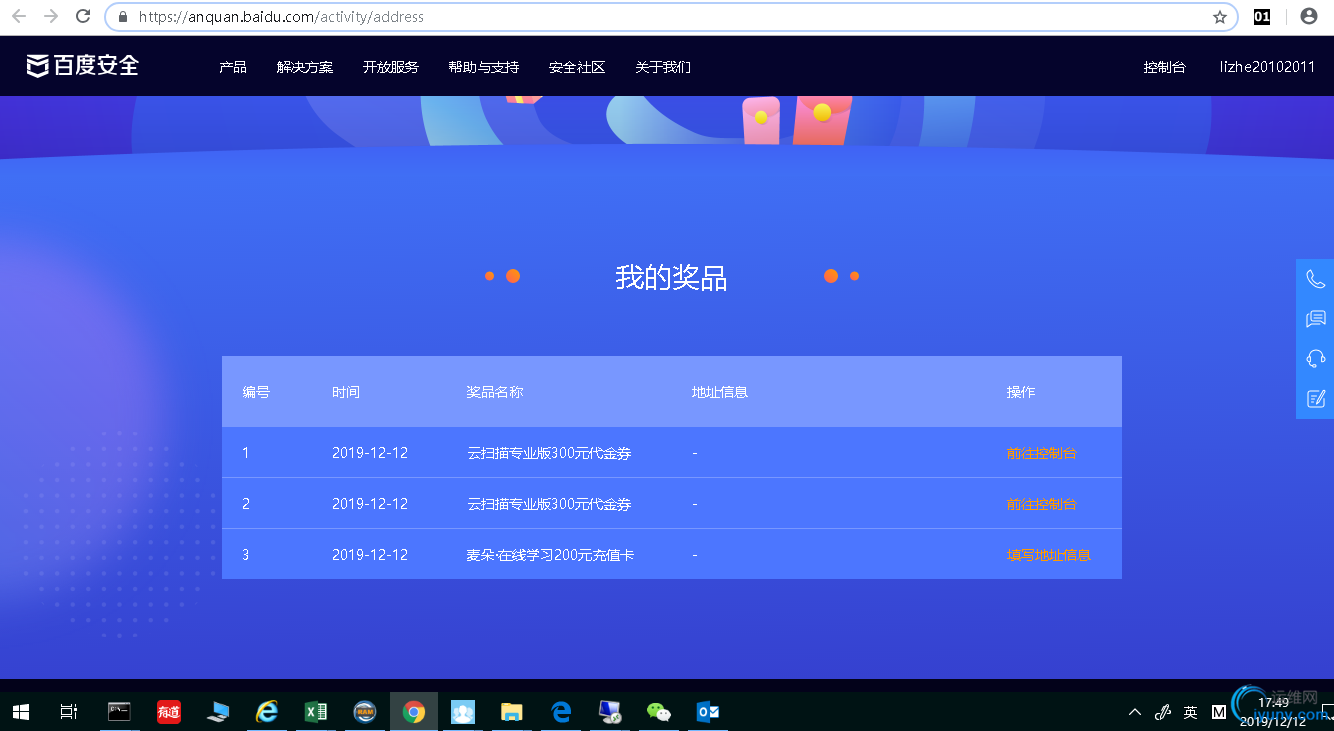Click the 我的奖品 heading
This screenshot has width=1334, height=731.
click(x=671, y=277)
